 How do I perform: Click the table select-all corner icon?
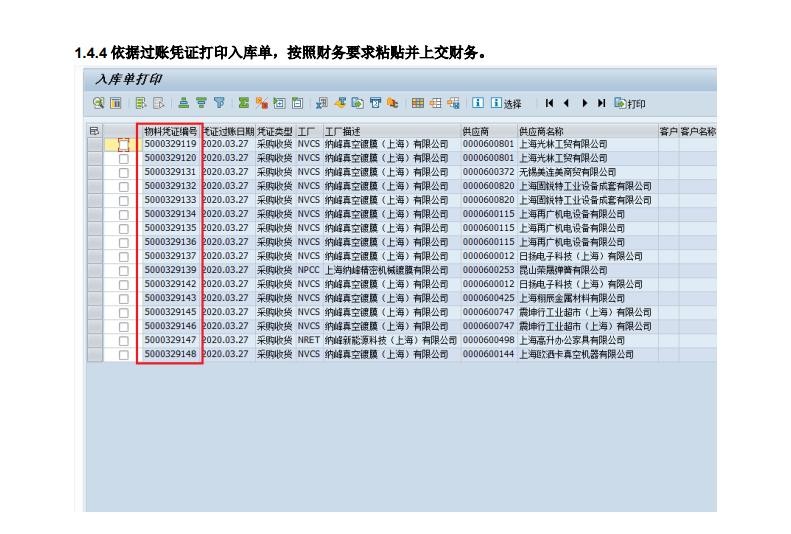coord(94,131)
